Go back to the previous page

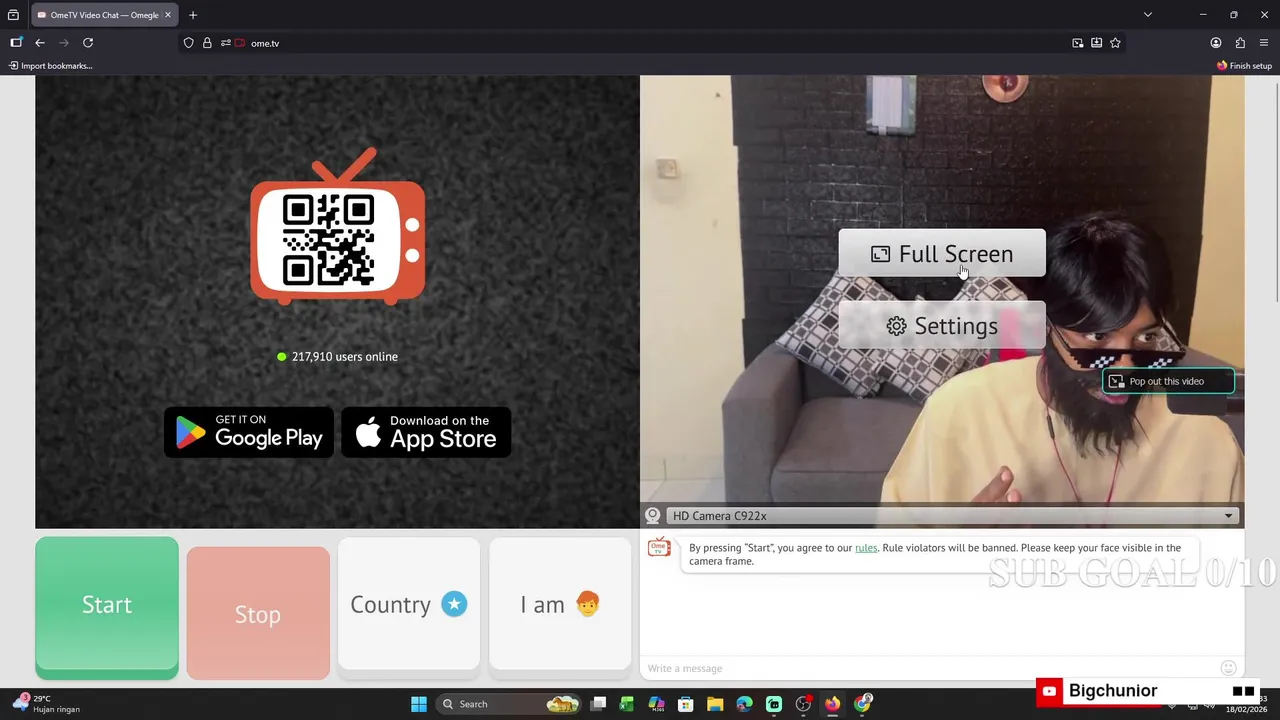click(40, 43)
